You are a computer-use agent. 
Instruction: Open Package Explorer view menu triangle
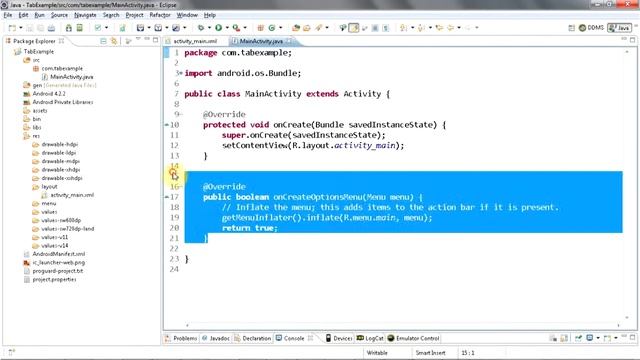(138, 40)
